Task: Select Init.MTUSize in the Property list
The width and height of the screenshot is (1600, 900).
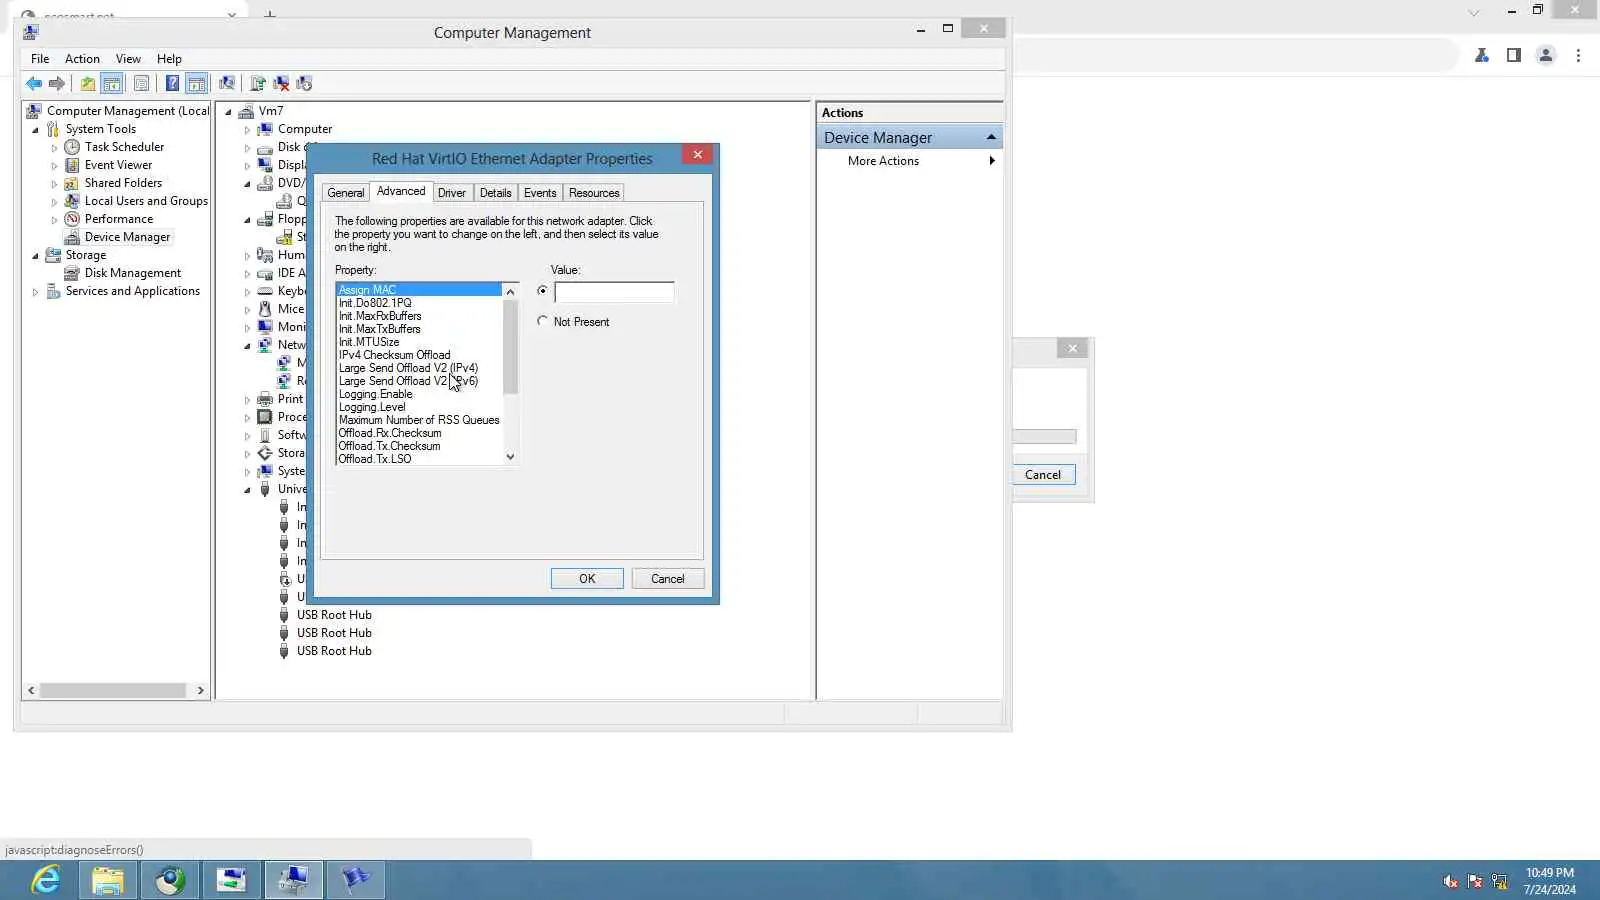Action: coord(369,342)
